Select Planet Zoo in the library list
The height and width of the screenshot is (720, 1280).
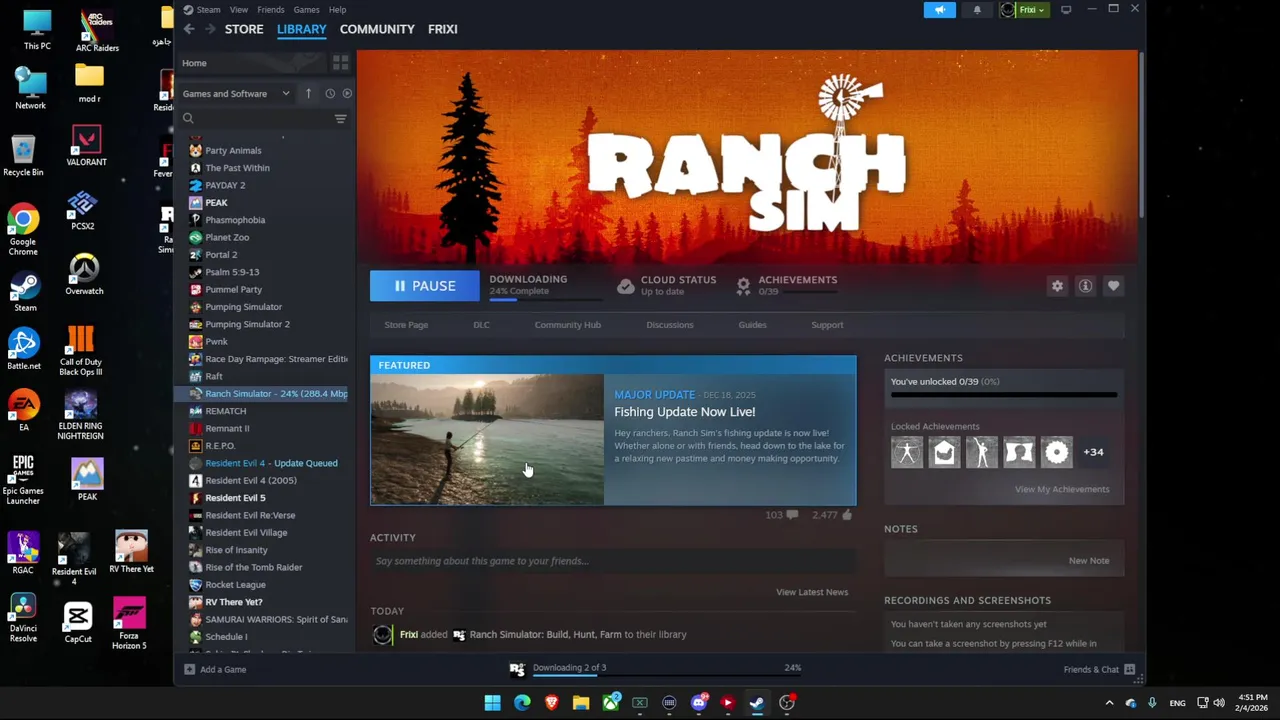click(227, 237)
